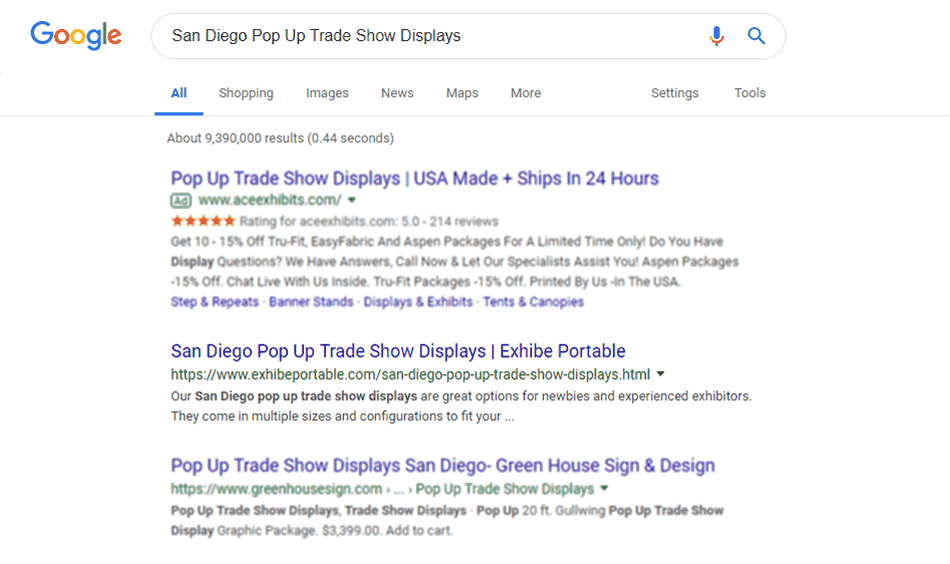This screenshot has width=950, height=564.
Task: Open the Banner Stands sitelink
Action: click(311, 302)
